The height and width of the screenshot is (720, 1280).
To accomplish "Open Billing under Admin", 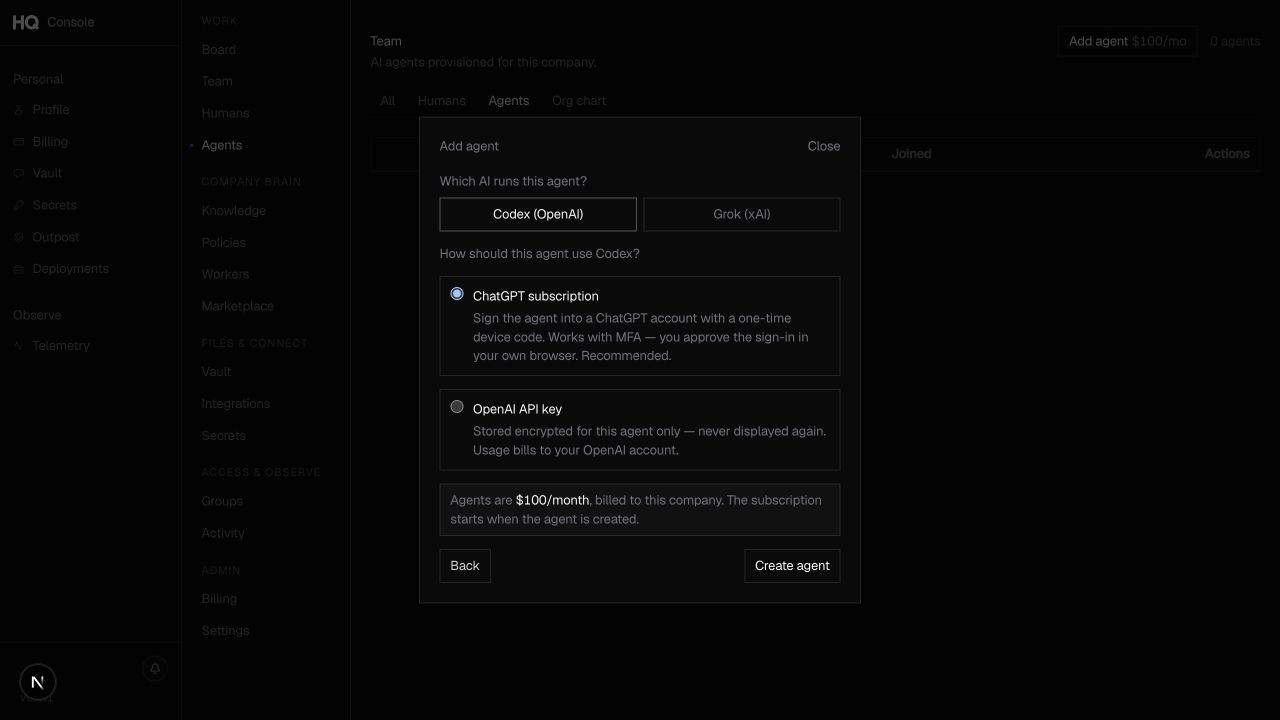I will [219, 599].
